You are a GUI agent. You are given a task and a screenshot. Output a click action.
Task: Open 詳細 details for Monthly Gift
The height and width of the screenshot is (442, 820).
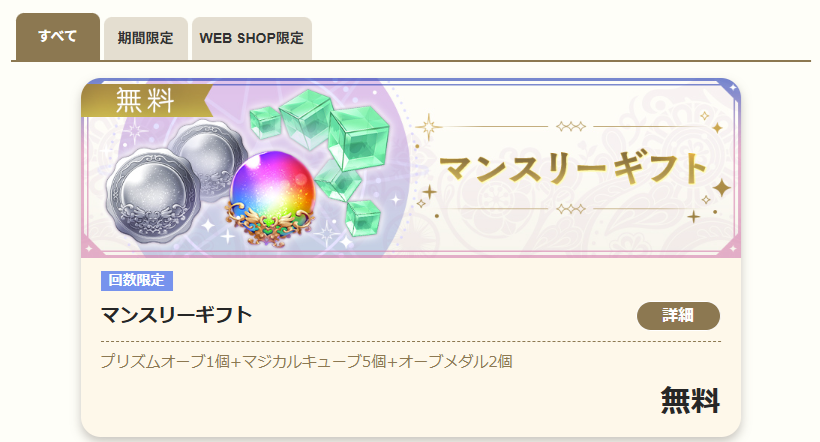tap(678, 315)
